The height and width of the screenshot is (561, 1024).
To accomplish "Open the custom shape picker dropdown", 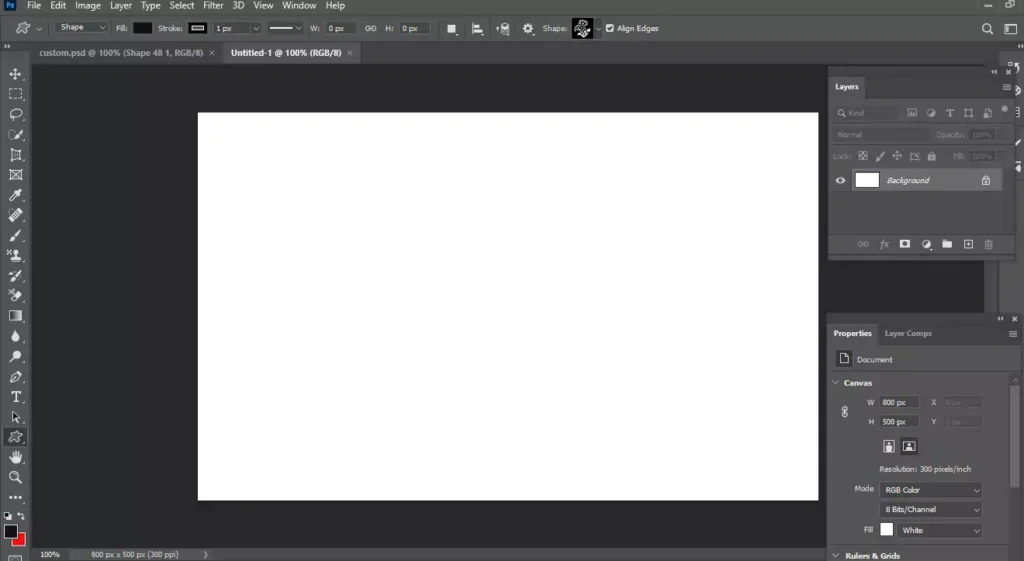I will click(x=598, y=29).
